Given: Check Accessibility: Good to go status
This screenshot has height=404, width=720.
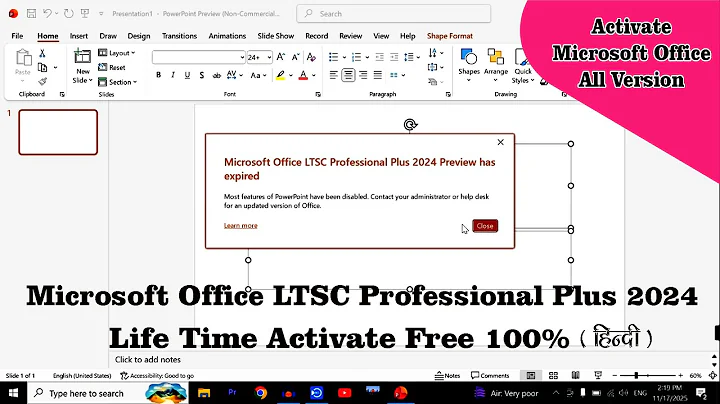Looking at the screenshot, I should point(157,376).
